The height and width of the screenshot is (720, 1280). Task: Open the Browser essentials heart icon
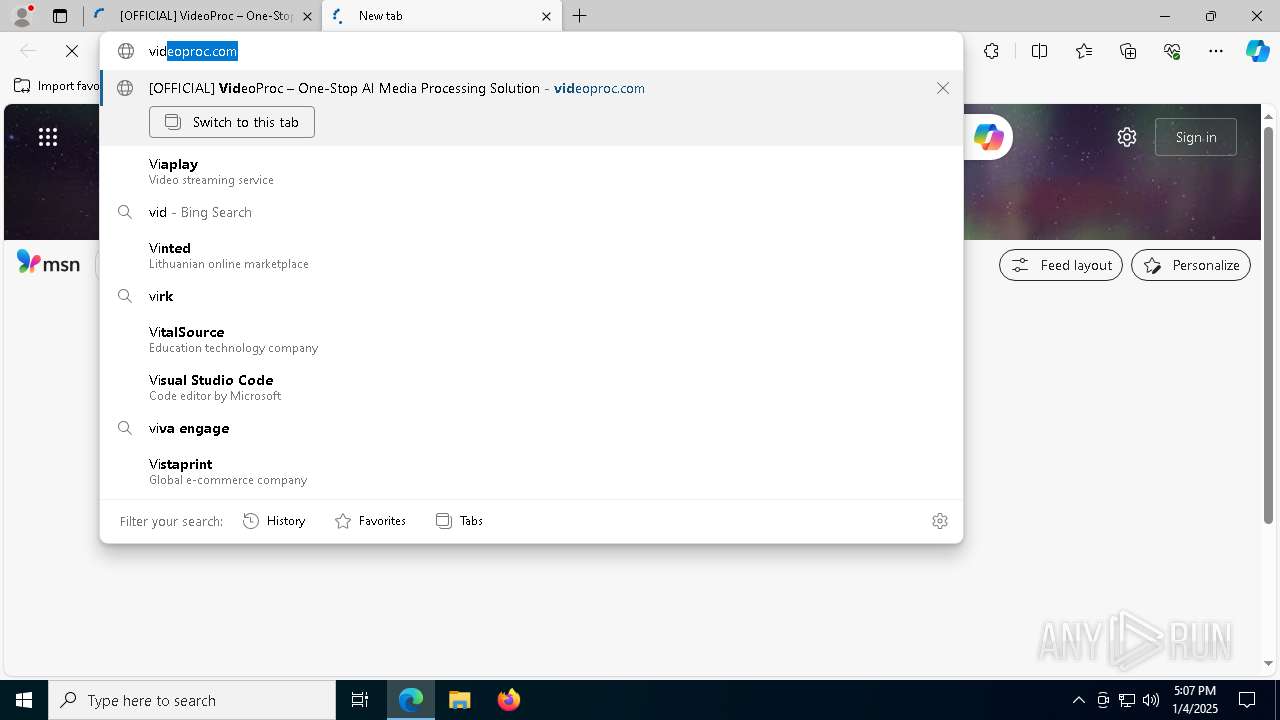pyautogui.click(x=1172, y=51)
